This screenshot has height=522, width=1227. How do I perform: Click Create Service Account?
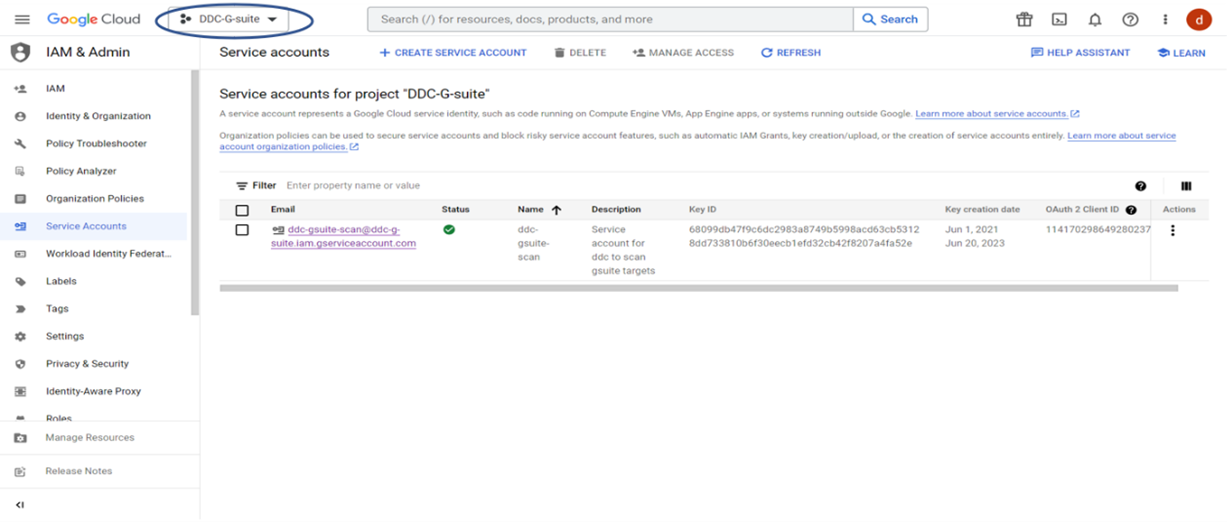(x=453, y=53)
